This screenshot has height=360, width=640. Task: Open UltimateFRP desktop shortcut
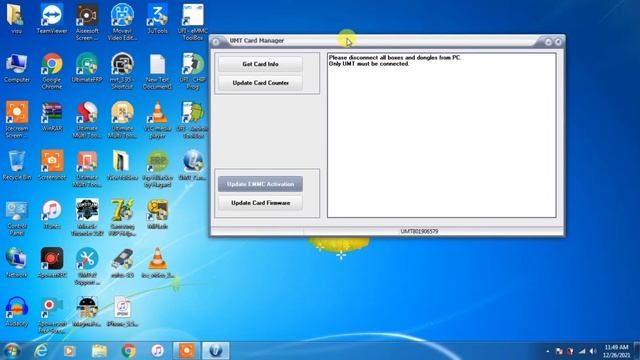click(87, 69)
